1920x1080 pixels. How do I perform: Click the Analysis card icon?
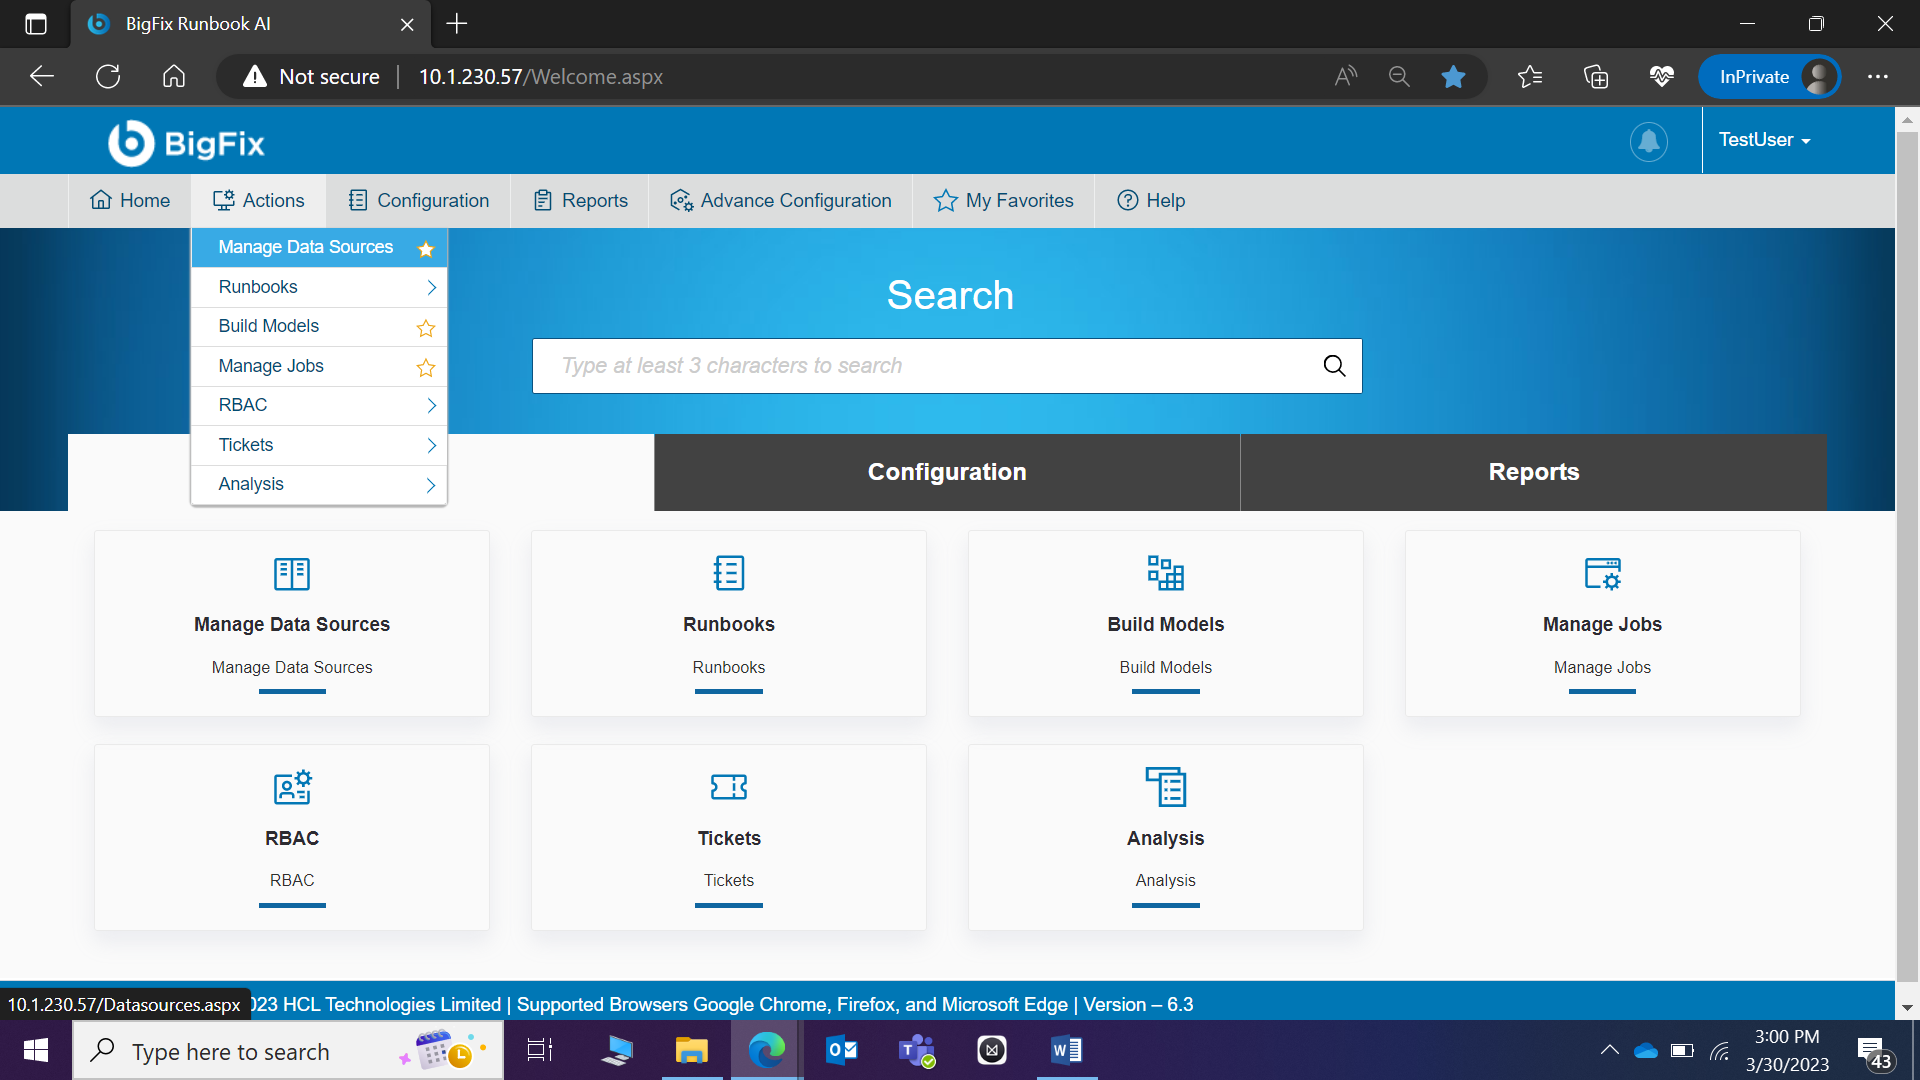point(1165,788)
